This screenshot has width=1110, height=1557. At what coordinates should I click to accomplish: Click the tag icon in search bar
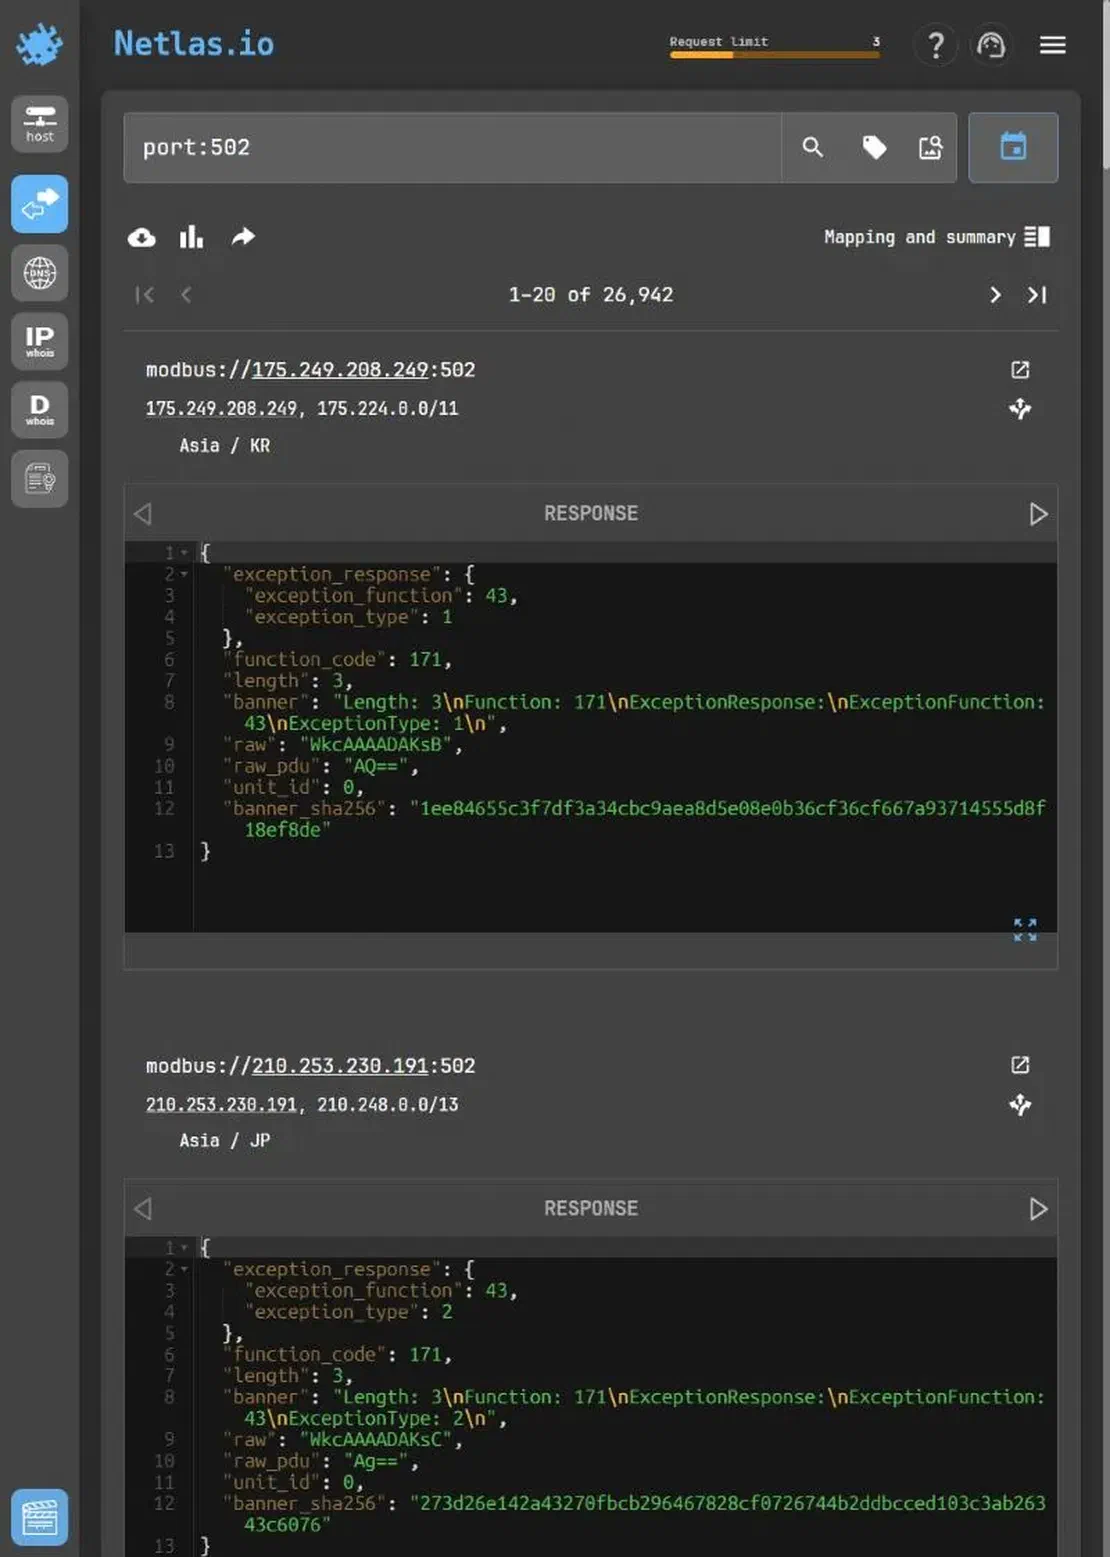[x=874, y=148]
